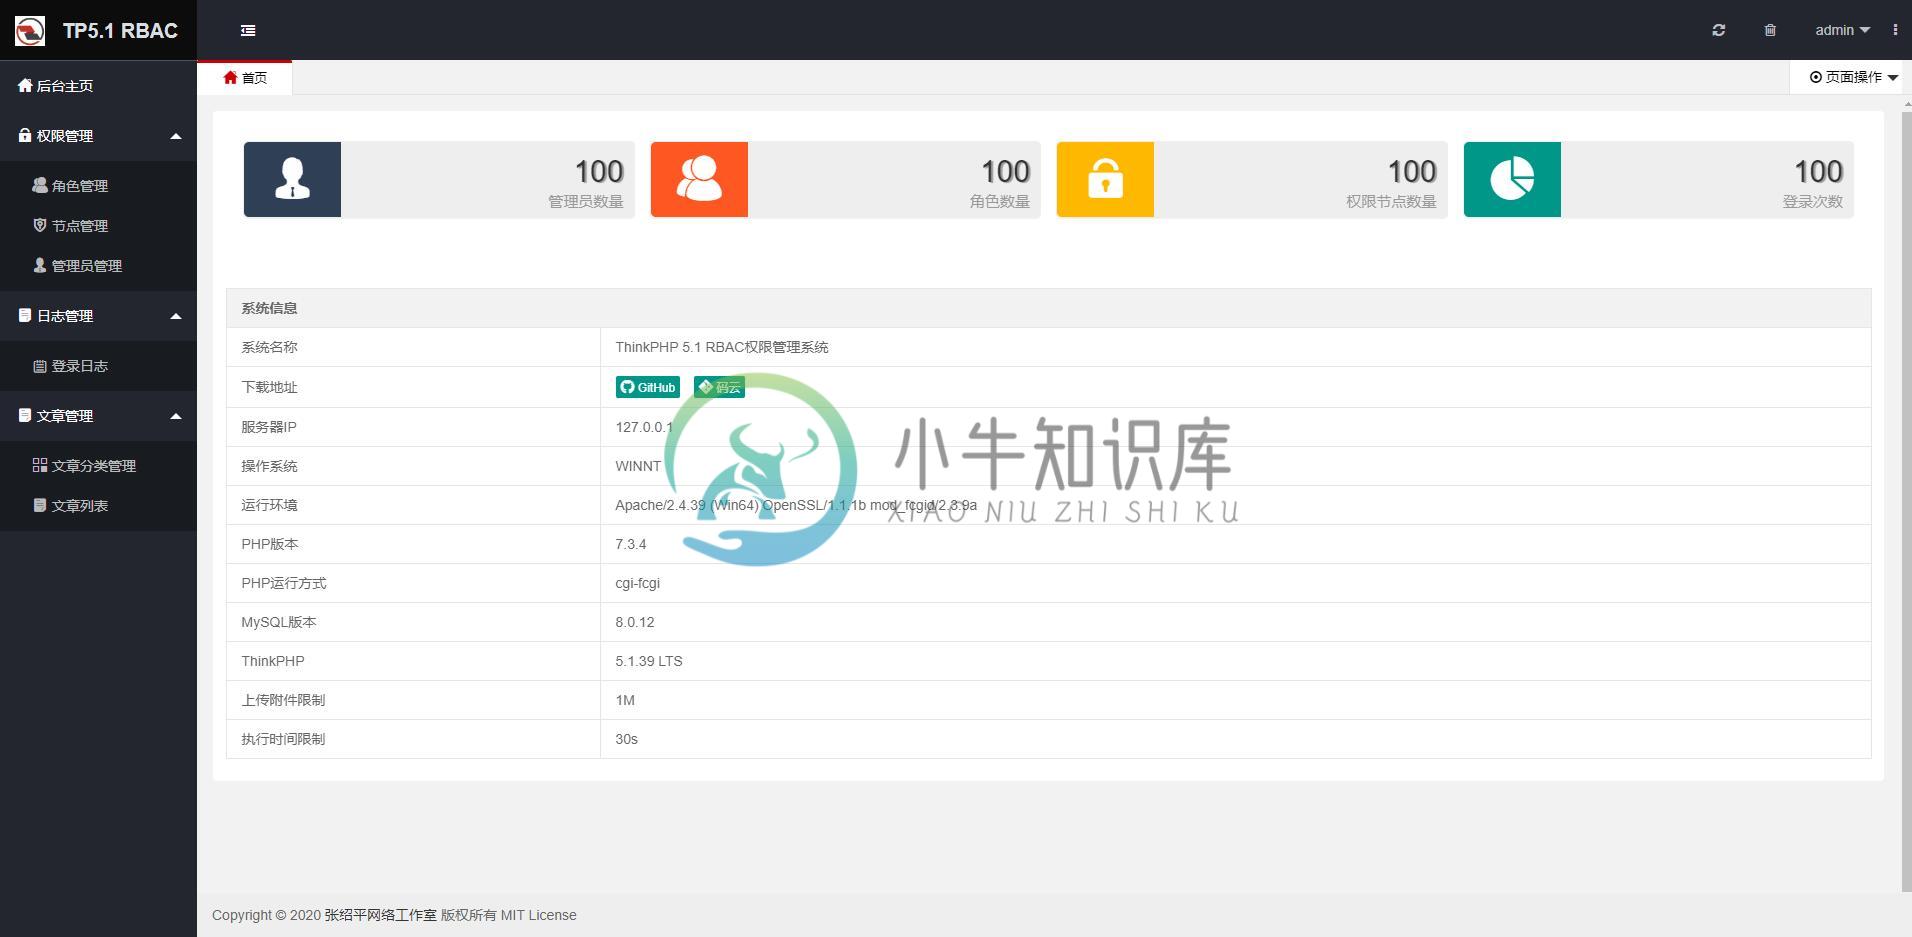This screenshot has height=937, width=1912.
Task: Toggle the sidebar collapse icon
Action: [248, 31]
